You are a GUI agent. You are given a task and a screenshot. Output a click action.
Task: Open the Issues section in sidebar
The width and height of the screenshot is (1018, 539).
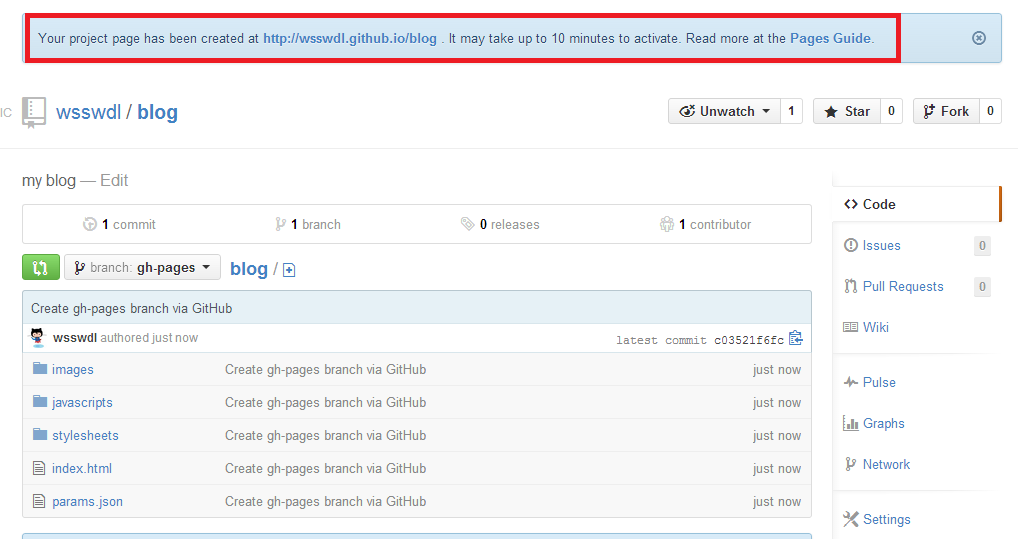click(881, 246)
